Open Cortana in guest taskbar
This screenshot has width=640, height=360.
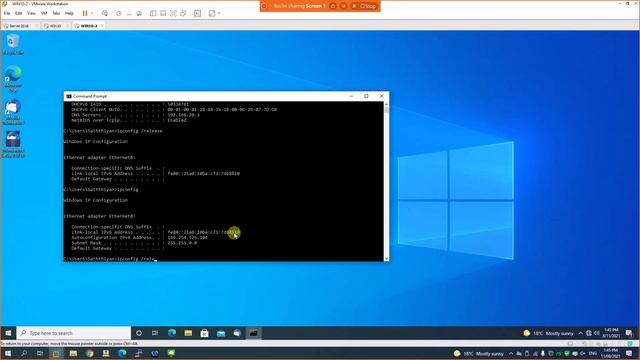pos(139,333)
